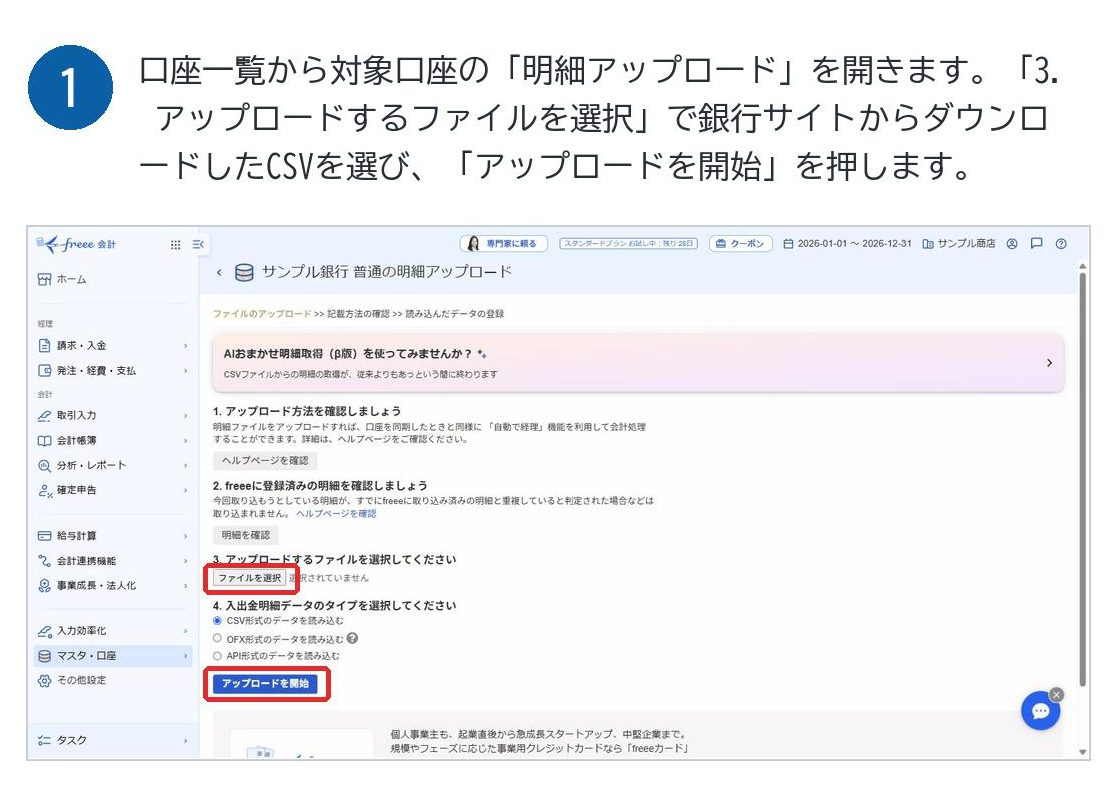Click the freeeカード ad thumbnail
This screenshot has height=792, width=1116.
(302, 744)
